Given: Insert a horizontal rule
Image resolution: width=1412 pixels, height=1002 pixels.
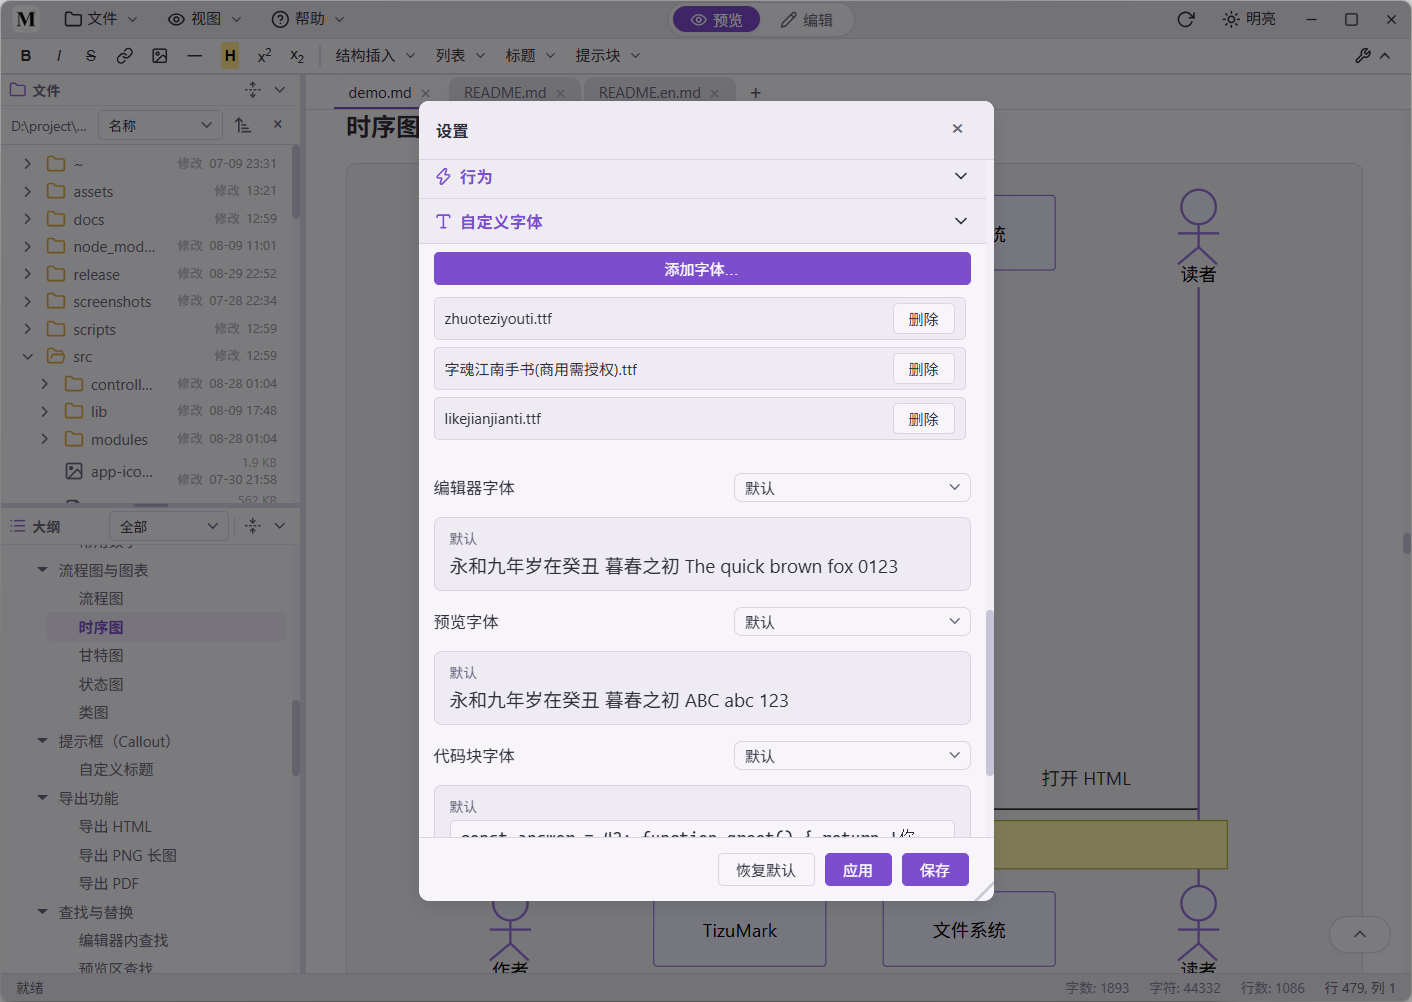Looking at the screenshot, I should [195, 56].
